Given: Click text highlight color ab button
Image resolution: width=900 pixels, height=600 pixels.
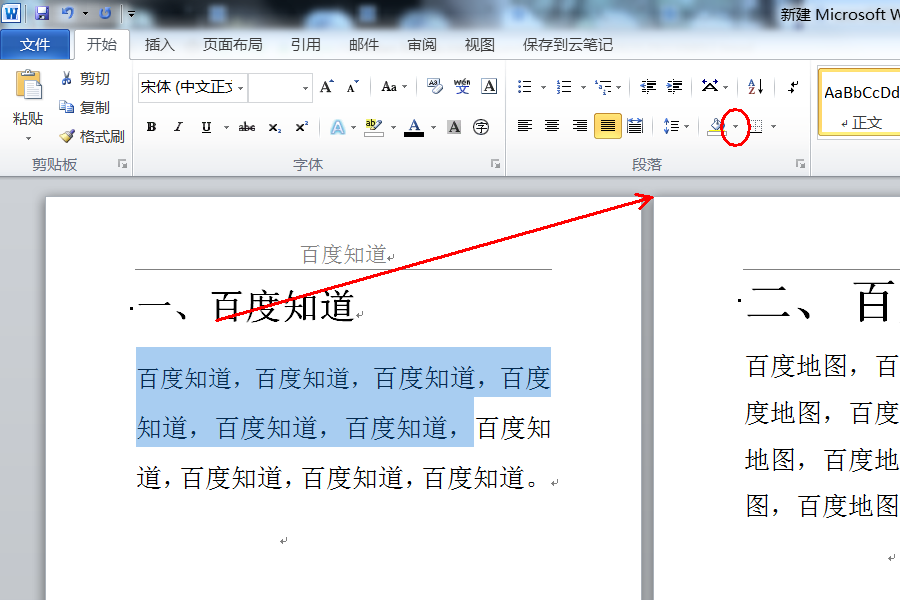Looking at the screenshot, I should pyautogui.click(x=374, y=127).
